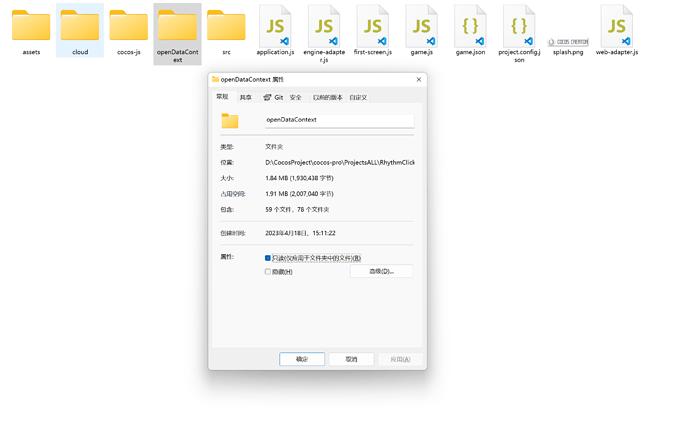The width and height of the screenshot is (690, 432).
Task: Select the src folder icon
Action: point(226,26)
